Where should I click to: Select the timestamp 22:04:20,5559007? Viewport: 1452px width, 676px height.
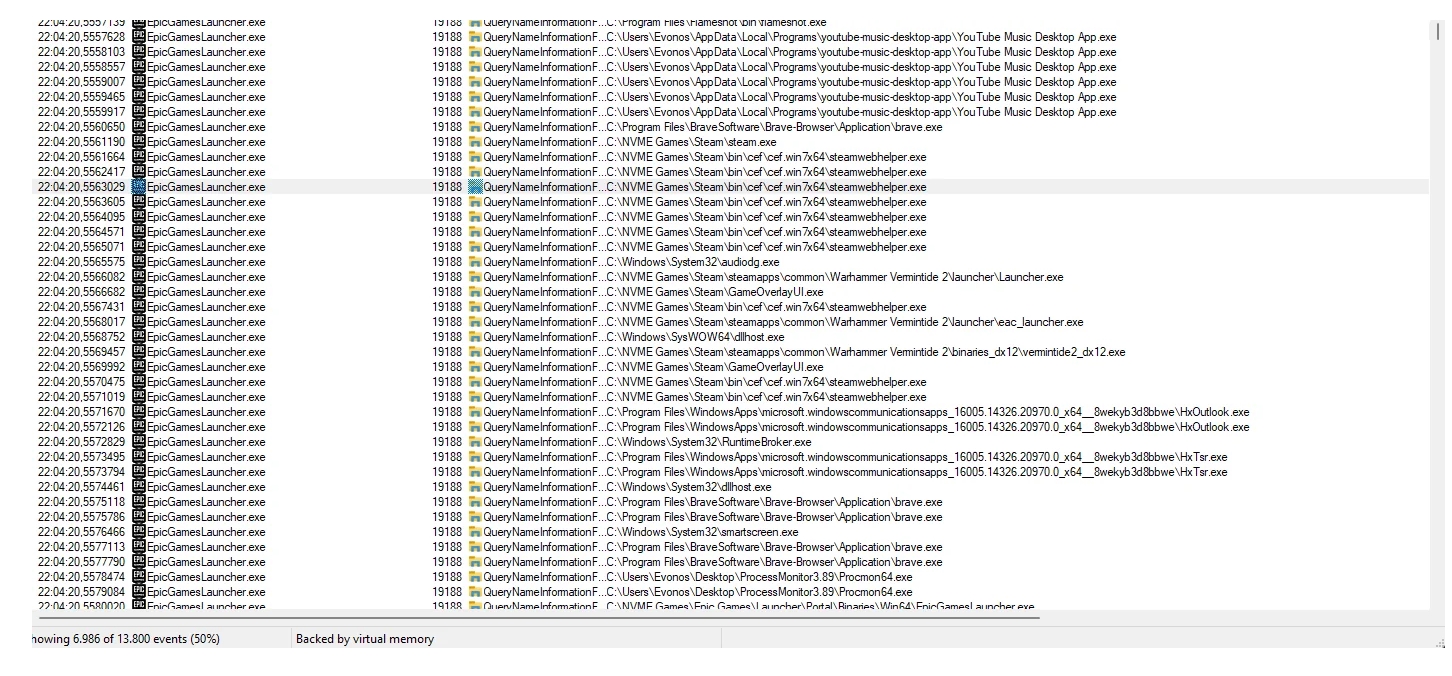pyautogui.click(x=82, y=82)
